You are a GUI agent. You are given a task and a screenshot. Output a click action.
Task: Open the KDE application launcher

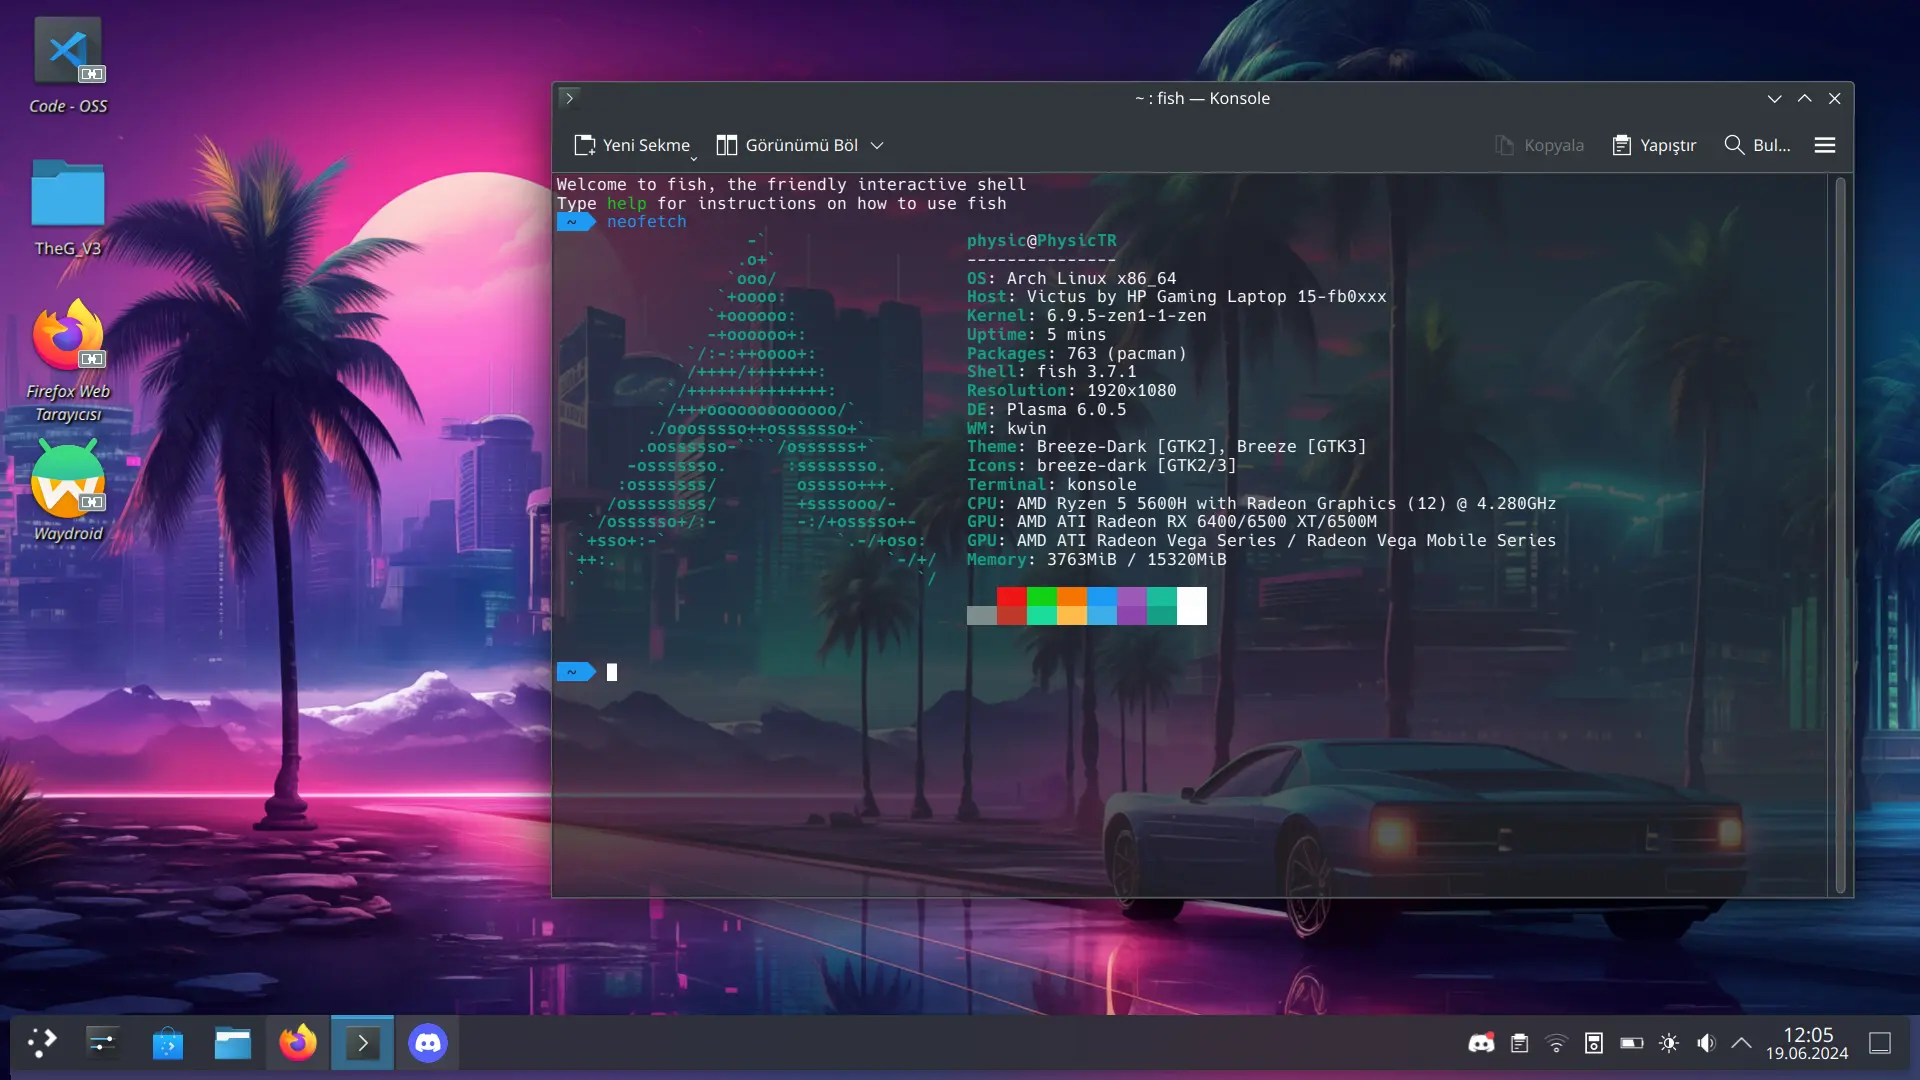[x=41, y=1043]
